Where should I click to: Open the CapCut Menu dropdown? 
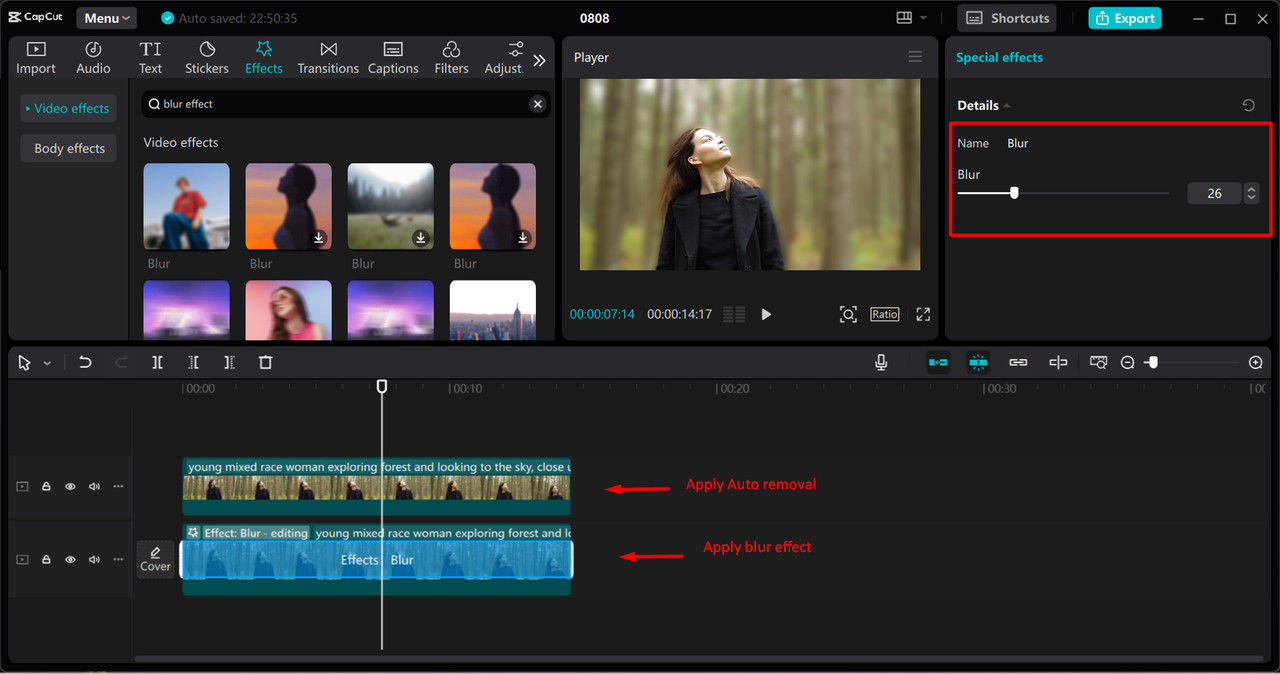click(107, 18)
